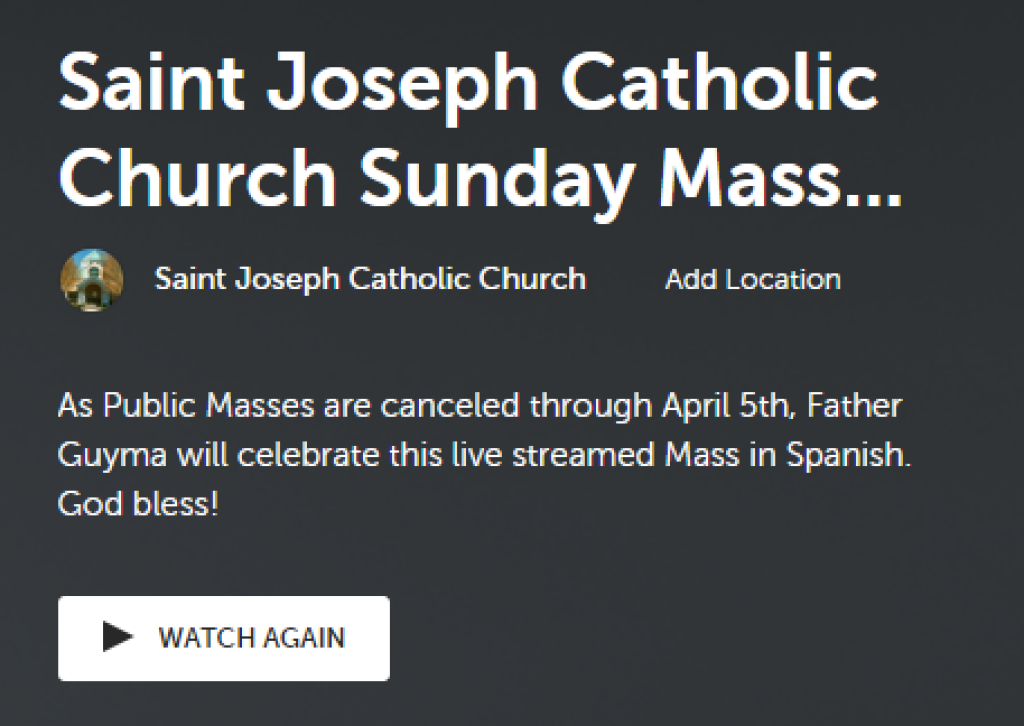The width and height of the screenshot is (1024, 726).
Task: Click the word "Spanish" in the description
Action: [846, 455]
